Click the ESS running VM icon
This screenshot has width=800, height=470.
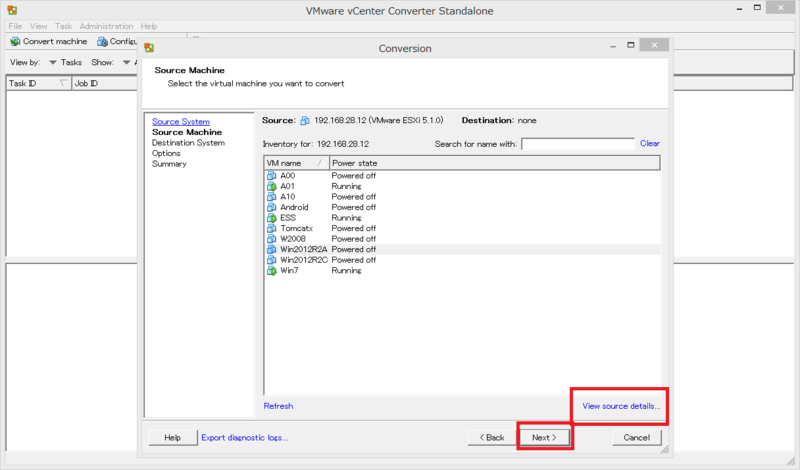(x=271, y=218)
